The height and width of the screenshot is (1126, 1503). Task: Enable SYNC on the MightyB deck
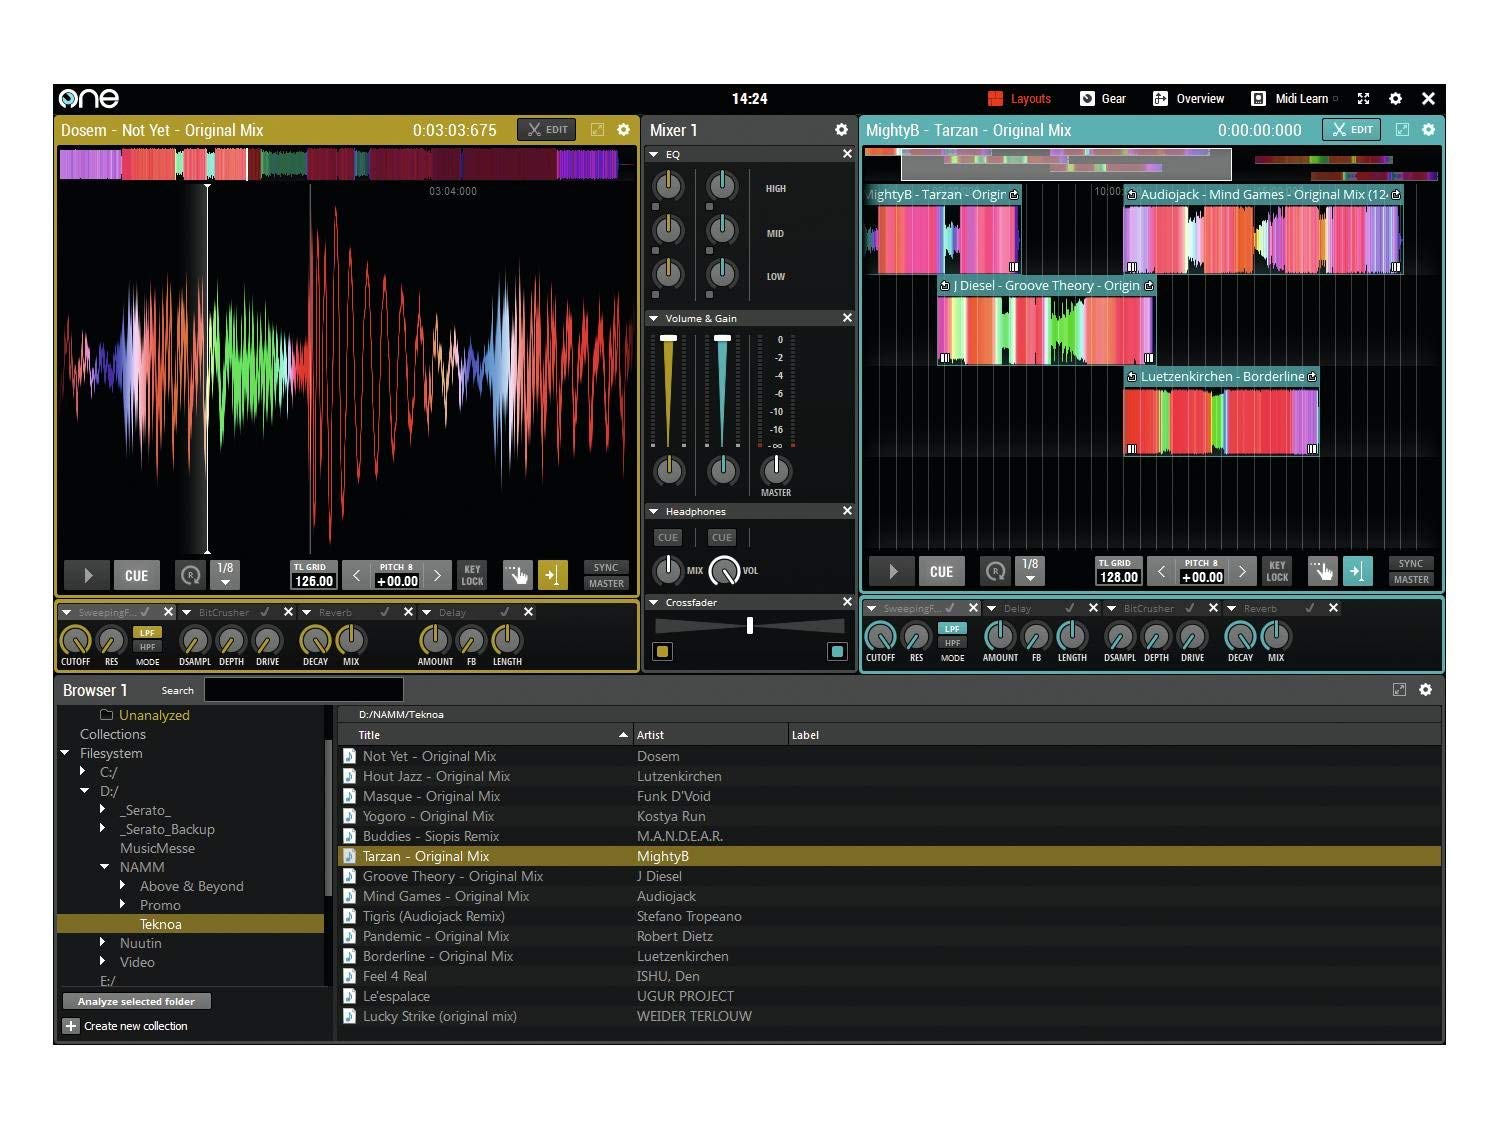[1411, 563]
